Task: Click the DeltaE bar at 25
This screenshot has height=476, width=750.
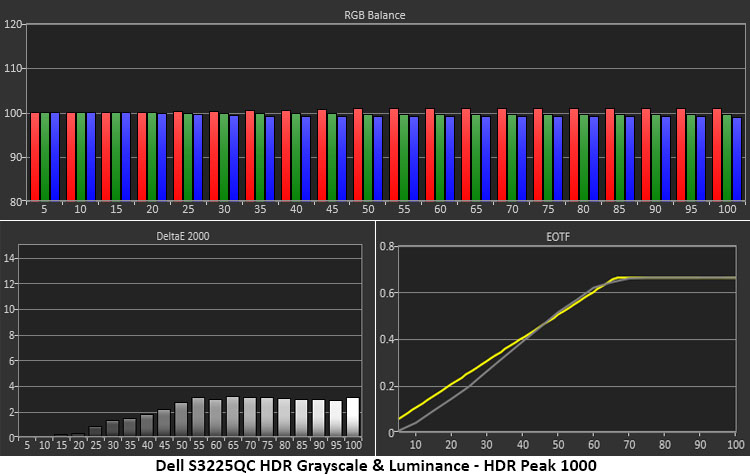Action: click(95, 432)
